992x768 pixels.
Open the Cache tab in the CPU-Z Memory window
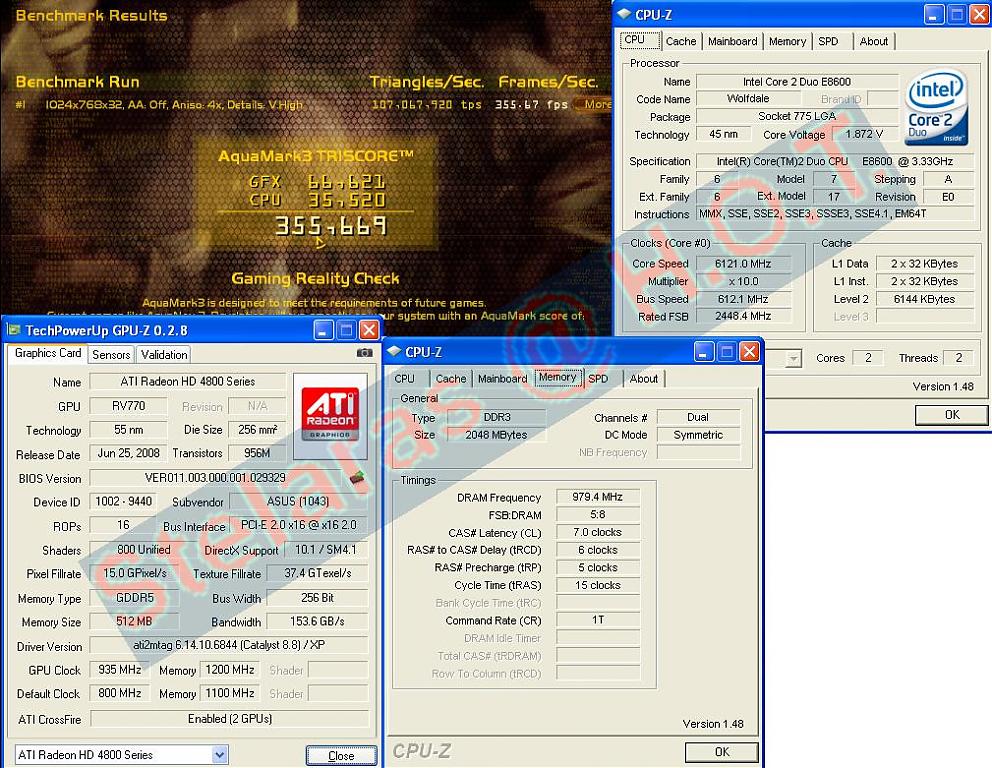451,379
